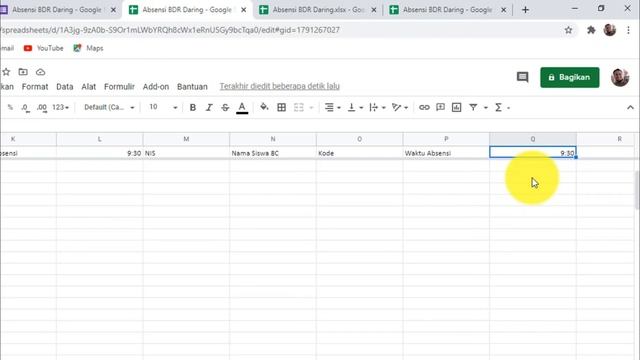Select cell containing 'Waktu Absensi'
Viewport: 640px width, 360px height.
[446, 153]
